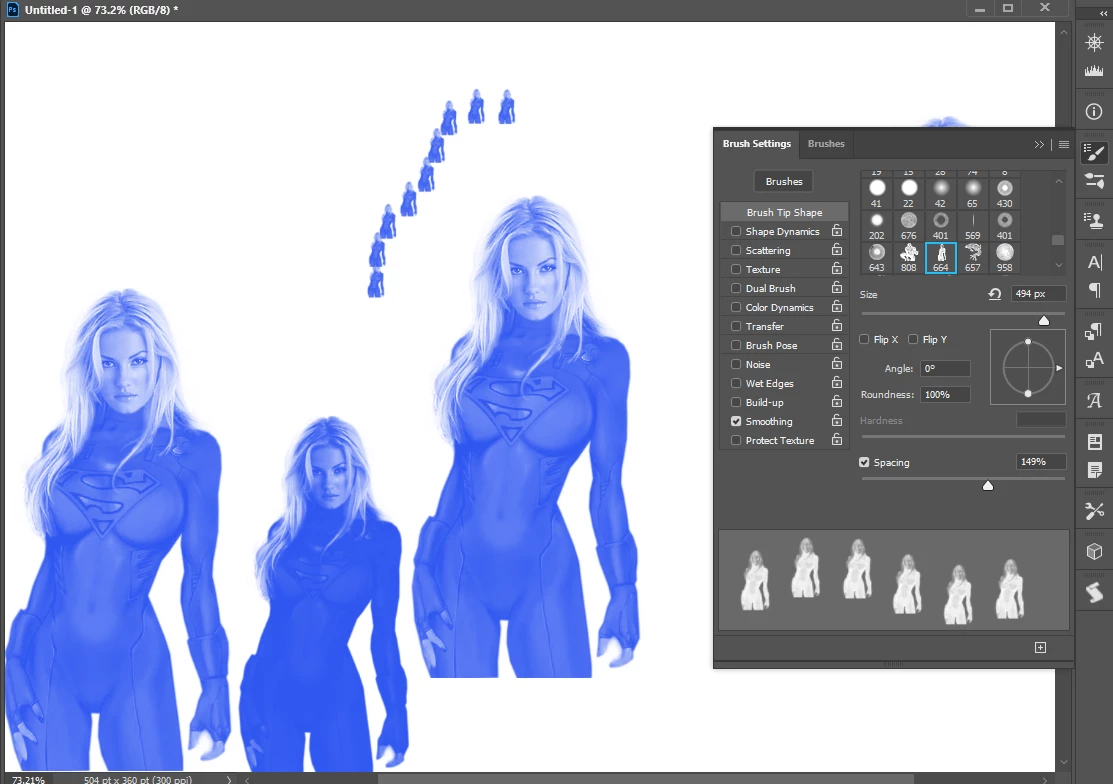
Task: Click the brush tip list down arrow
Action: coord(1058,265)
